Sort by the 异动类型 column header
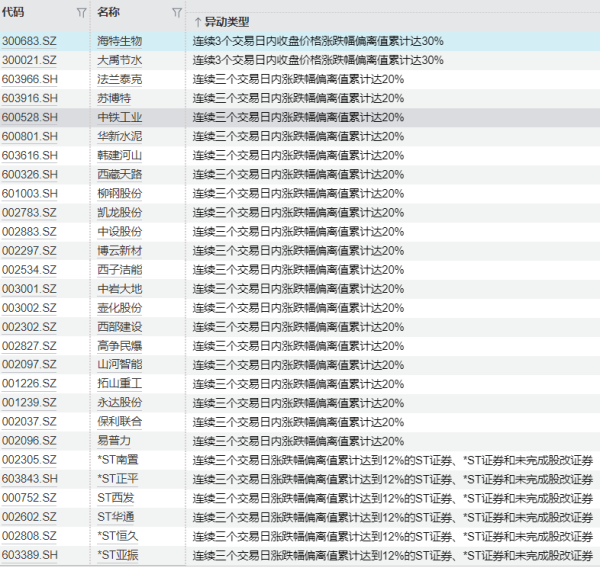The image size is (600, 568). (227, 22)
